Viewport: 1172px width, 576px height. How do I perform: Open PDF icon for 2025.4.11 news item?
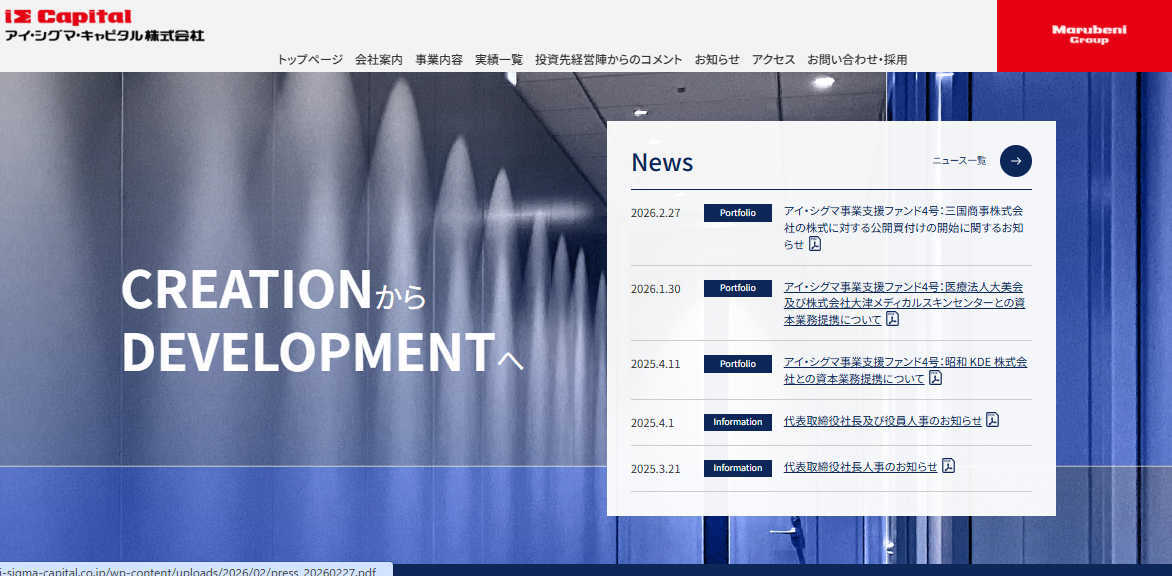(x=935, y=378)
